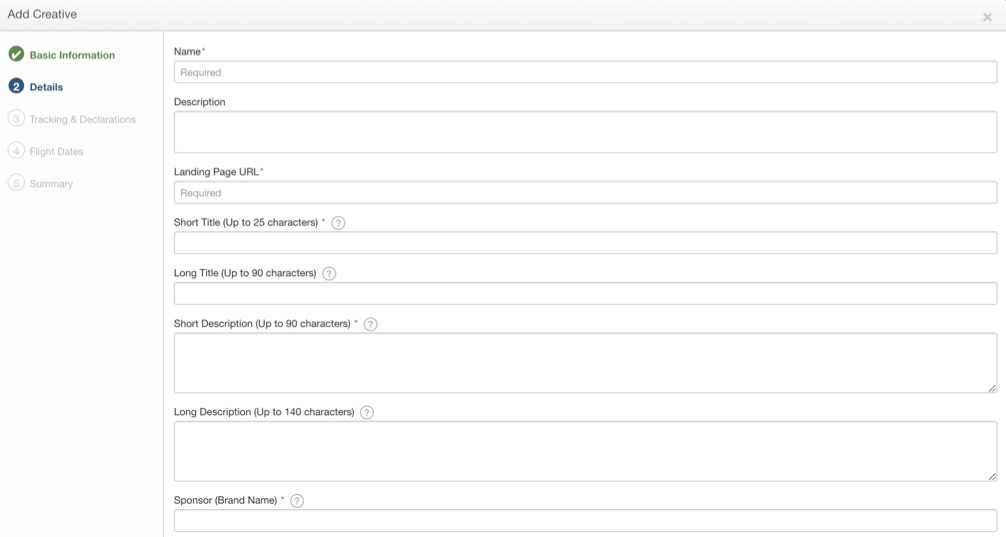
Task: Click Short Description textarea resize handle
Action: pyautogui.click(x=992, y=388)
